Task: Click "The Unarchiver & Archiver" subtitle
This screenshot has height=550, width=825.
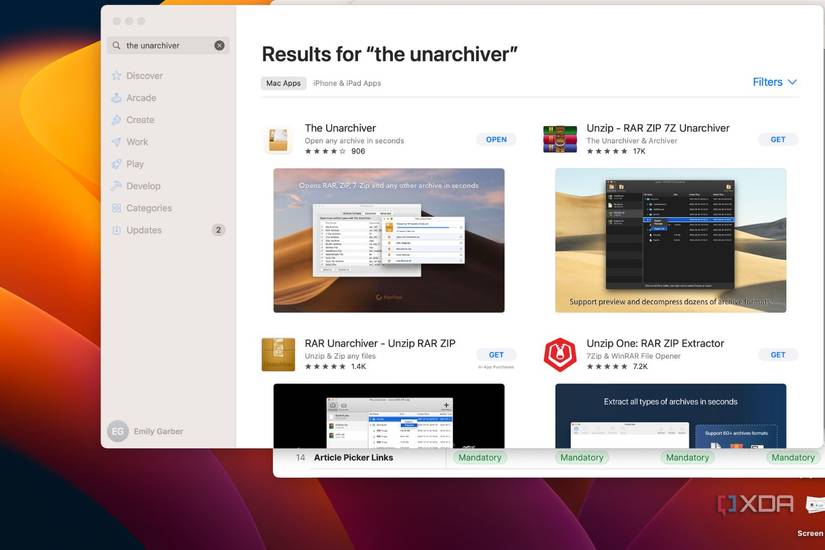Action: pos(632,141)
